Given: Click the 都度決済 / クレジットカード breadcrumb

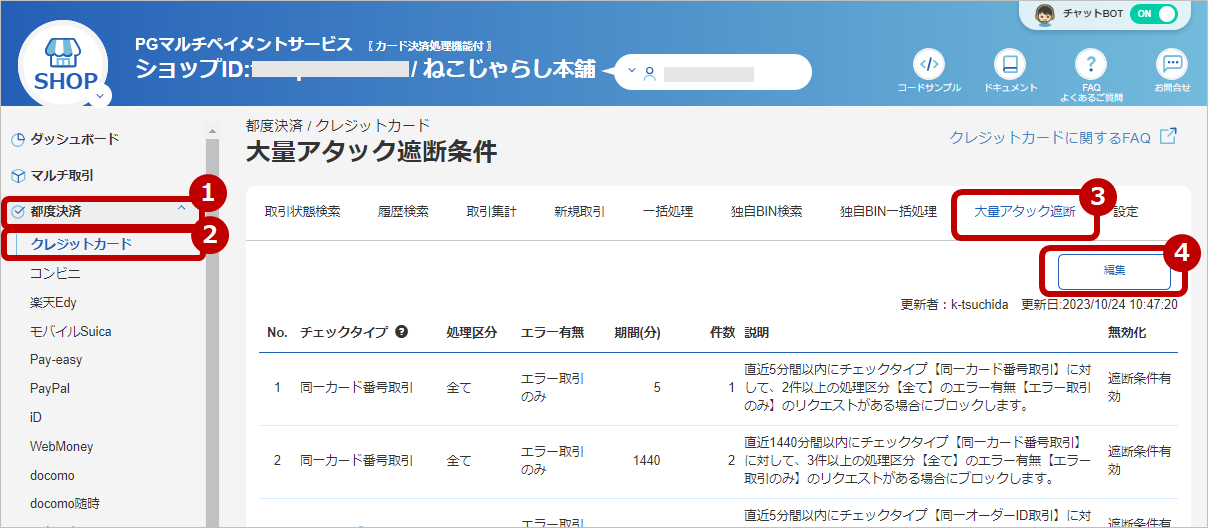Looking at the screenshot, I should 338,125.
